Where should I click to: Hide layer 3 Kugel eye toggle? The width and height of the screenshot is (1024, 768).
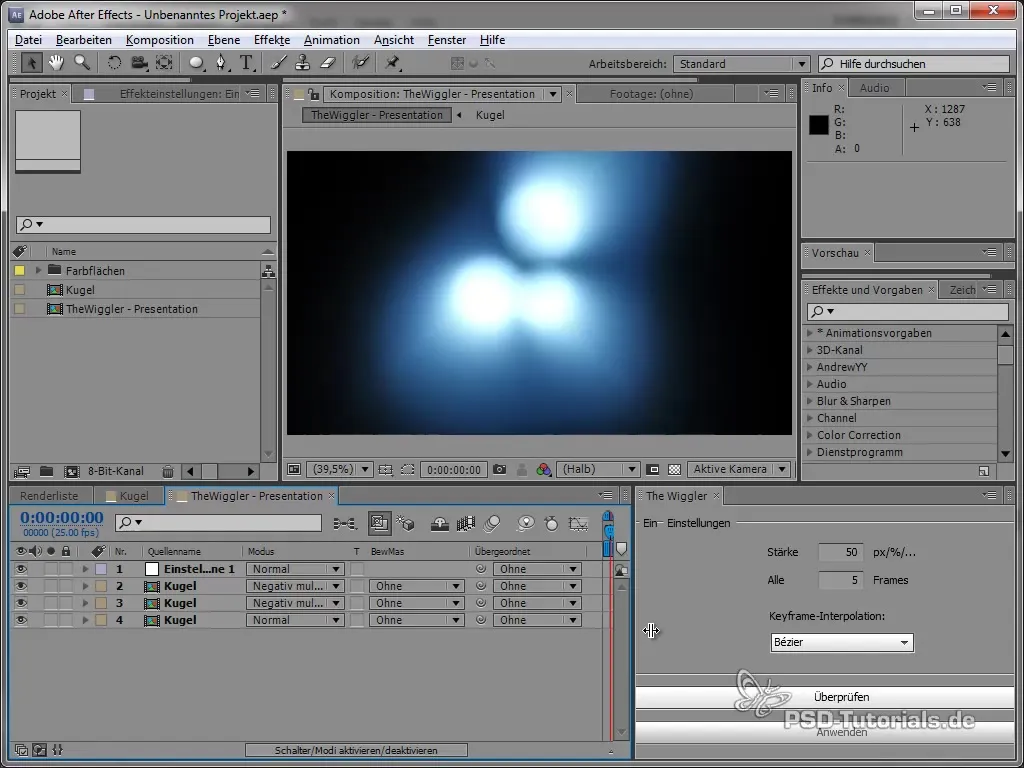(21, 603)
